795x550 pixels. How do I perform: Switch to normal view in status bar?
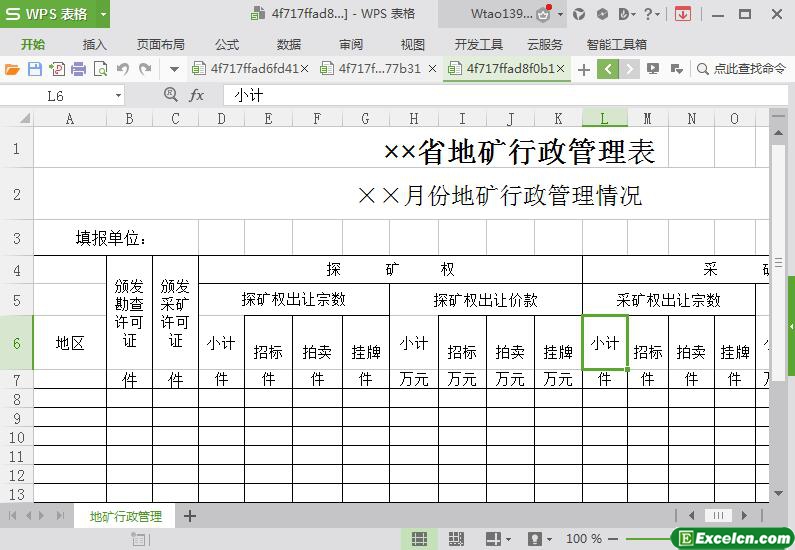419,539
